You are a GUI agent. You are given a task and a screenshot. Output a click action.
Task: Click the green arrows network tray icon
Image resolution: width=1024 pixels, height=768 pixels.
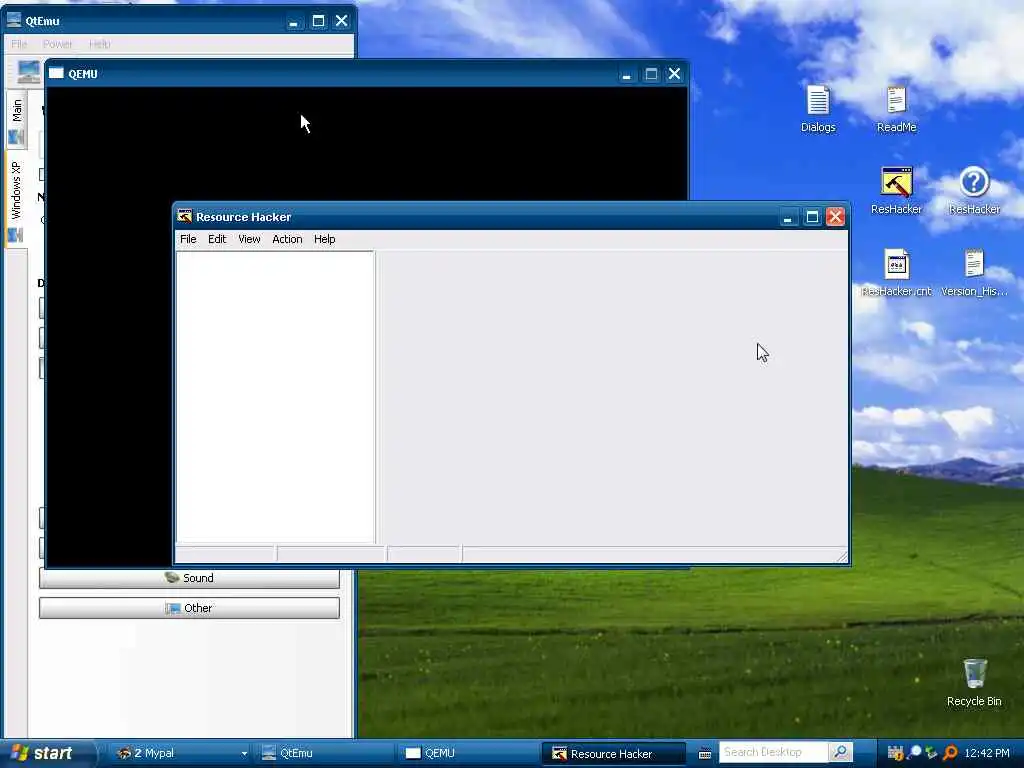pyautogui.click(x=931, y=753)
